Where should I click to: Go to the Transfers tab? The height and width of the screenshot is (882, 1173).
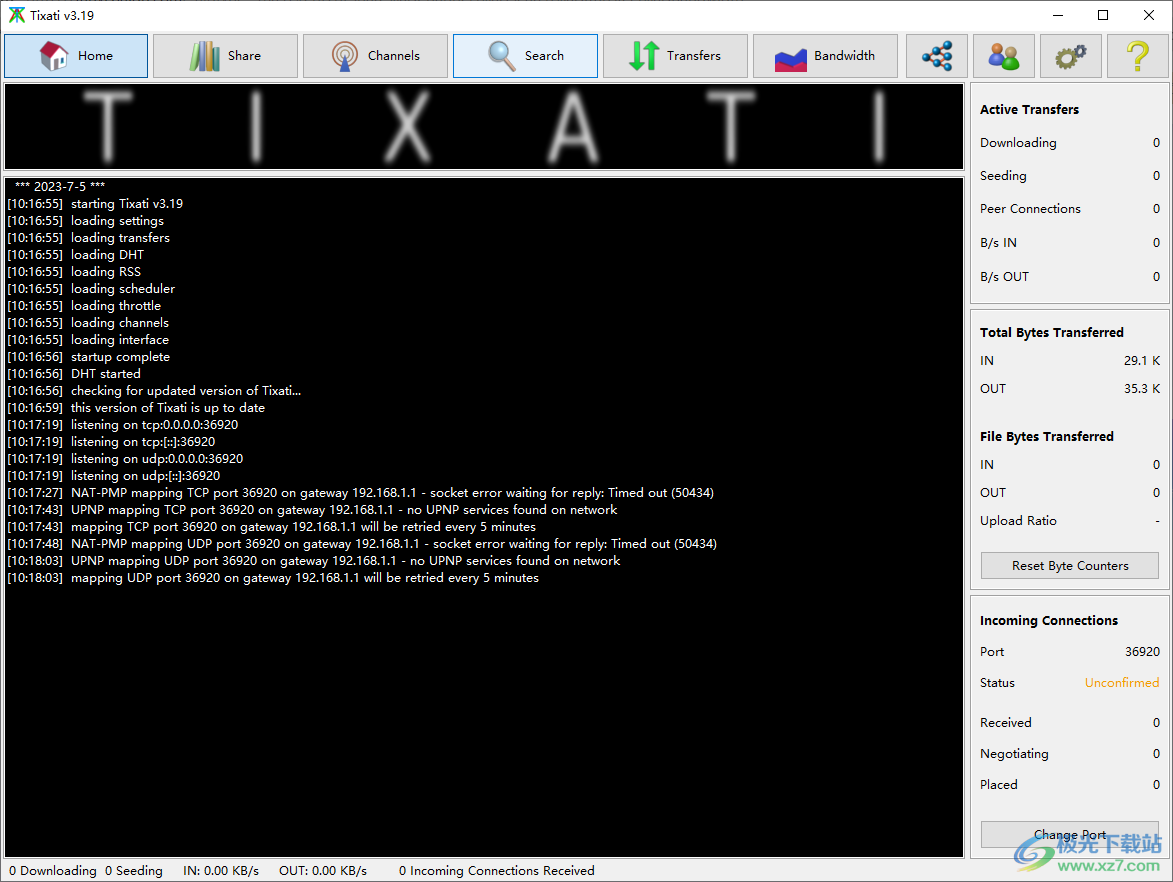tap(675, 55)
